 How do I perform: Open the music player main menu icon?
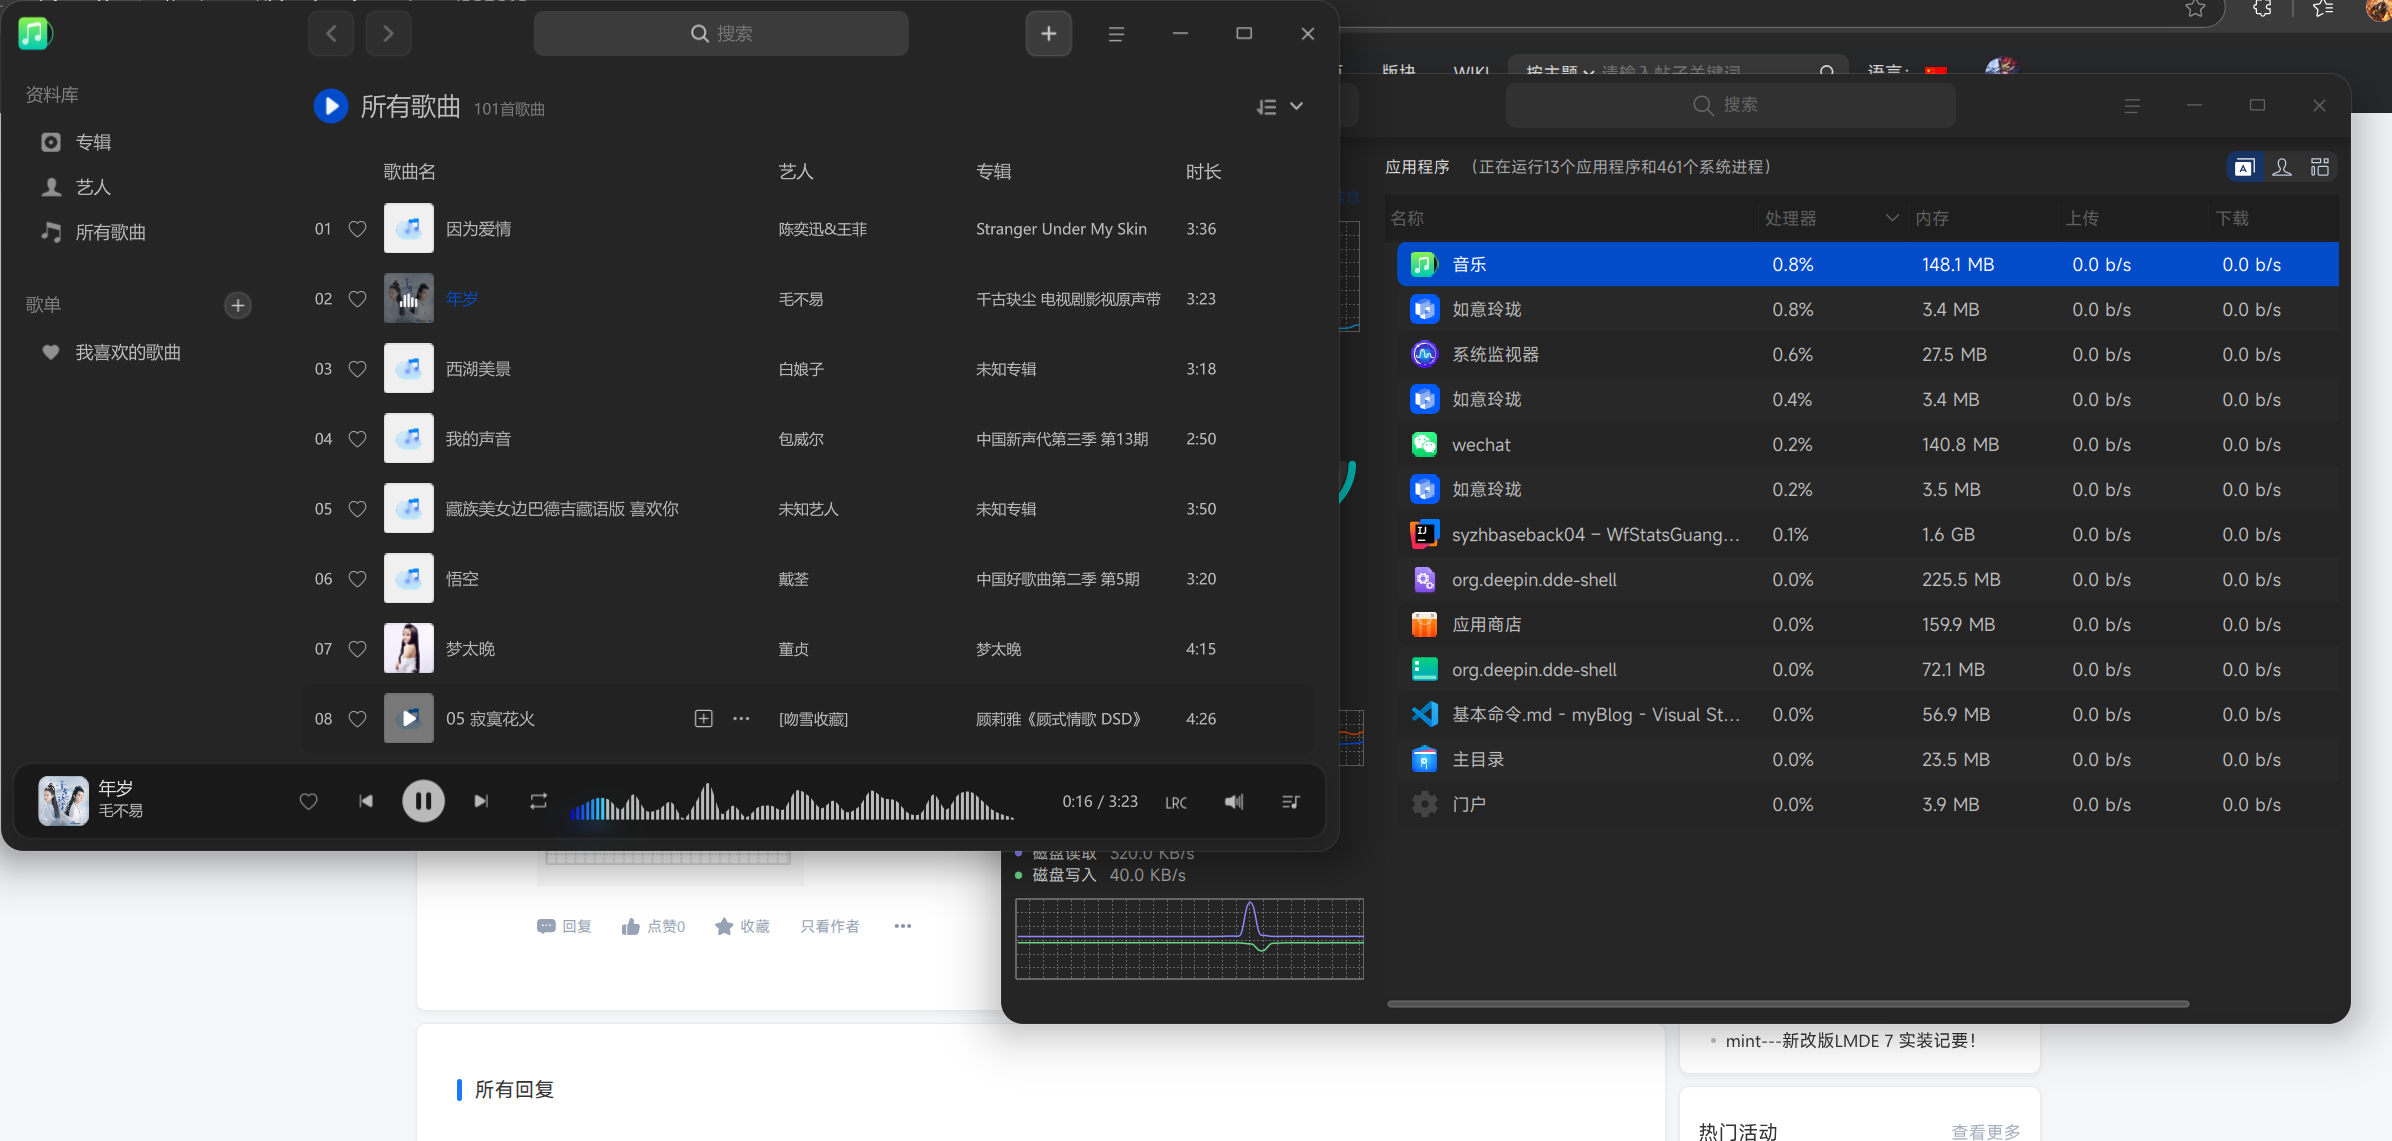tap(1116, 34)
